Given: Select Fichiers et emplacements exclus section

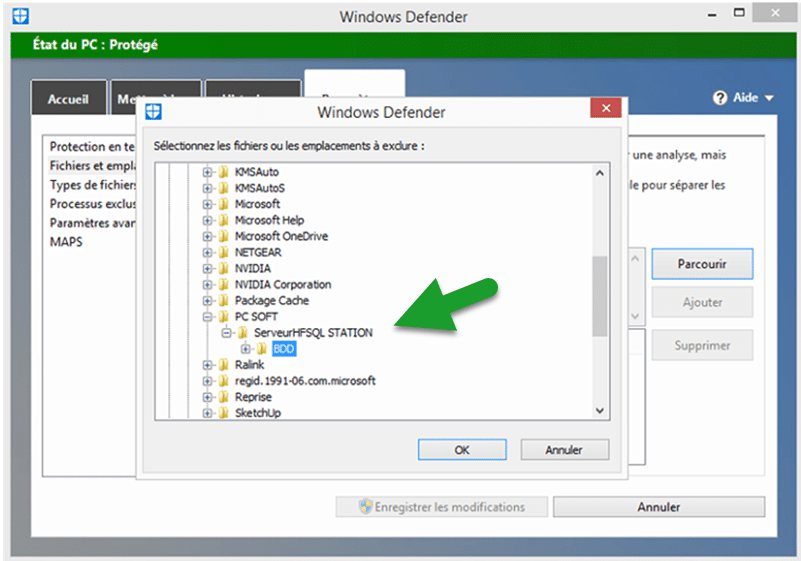Looking at the screenshot, I should tap(92, 166).
